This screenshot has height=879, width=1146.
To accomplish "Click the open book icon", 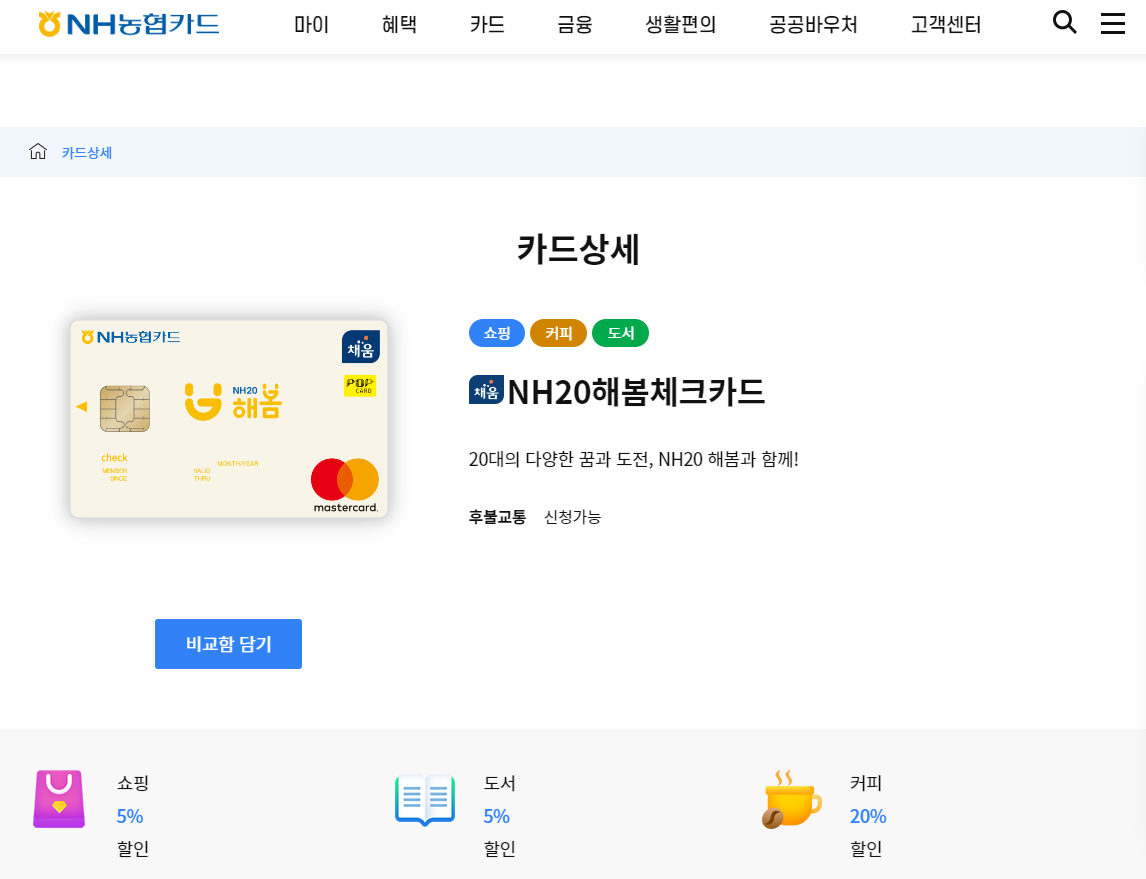I will click(425, 799).
